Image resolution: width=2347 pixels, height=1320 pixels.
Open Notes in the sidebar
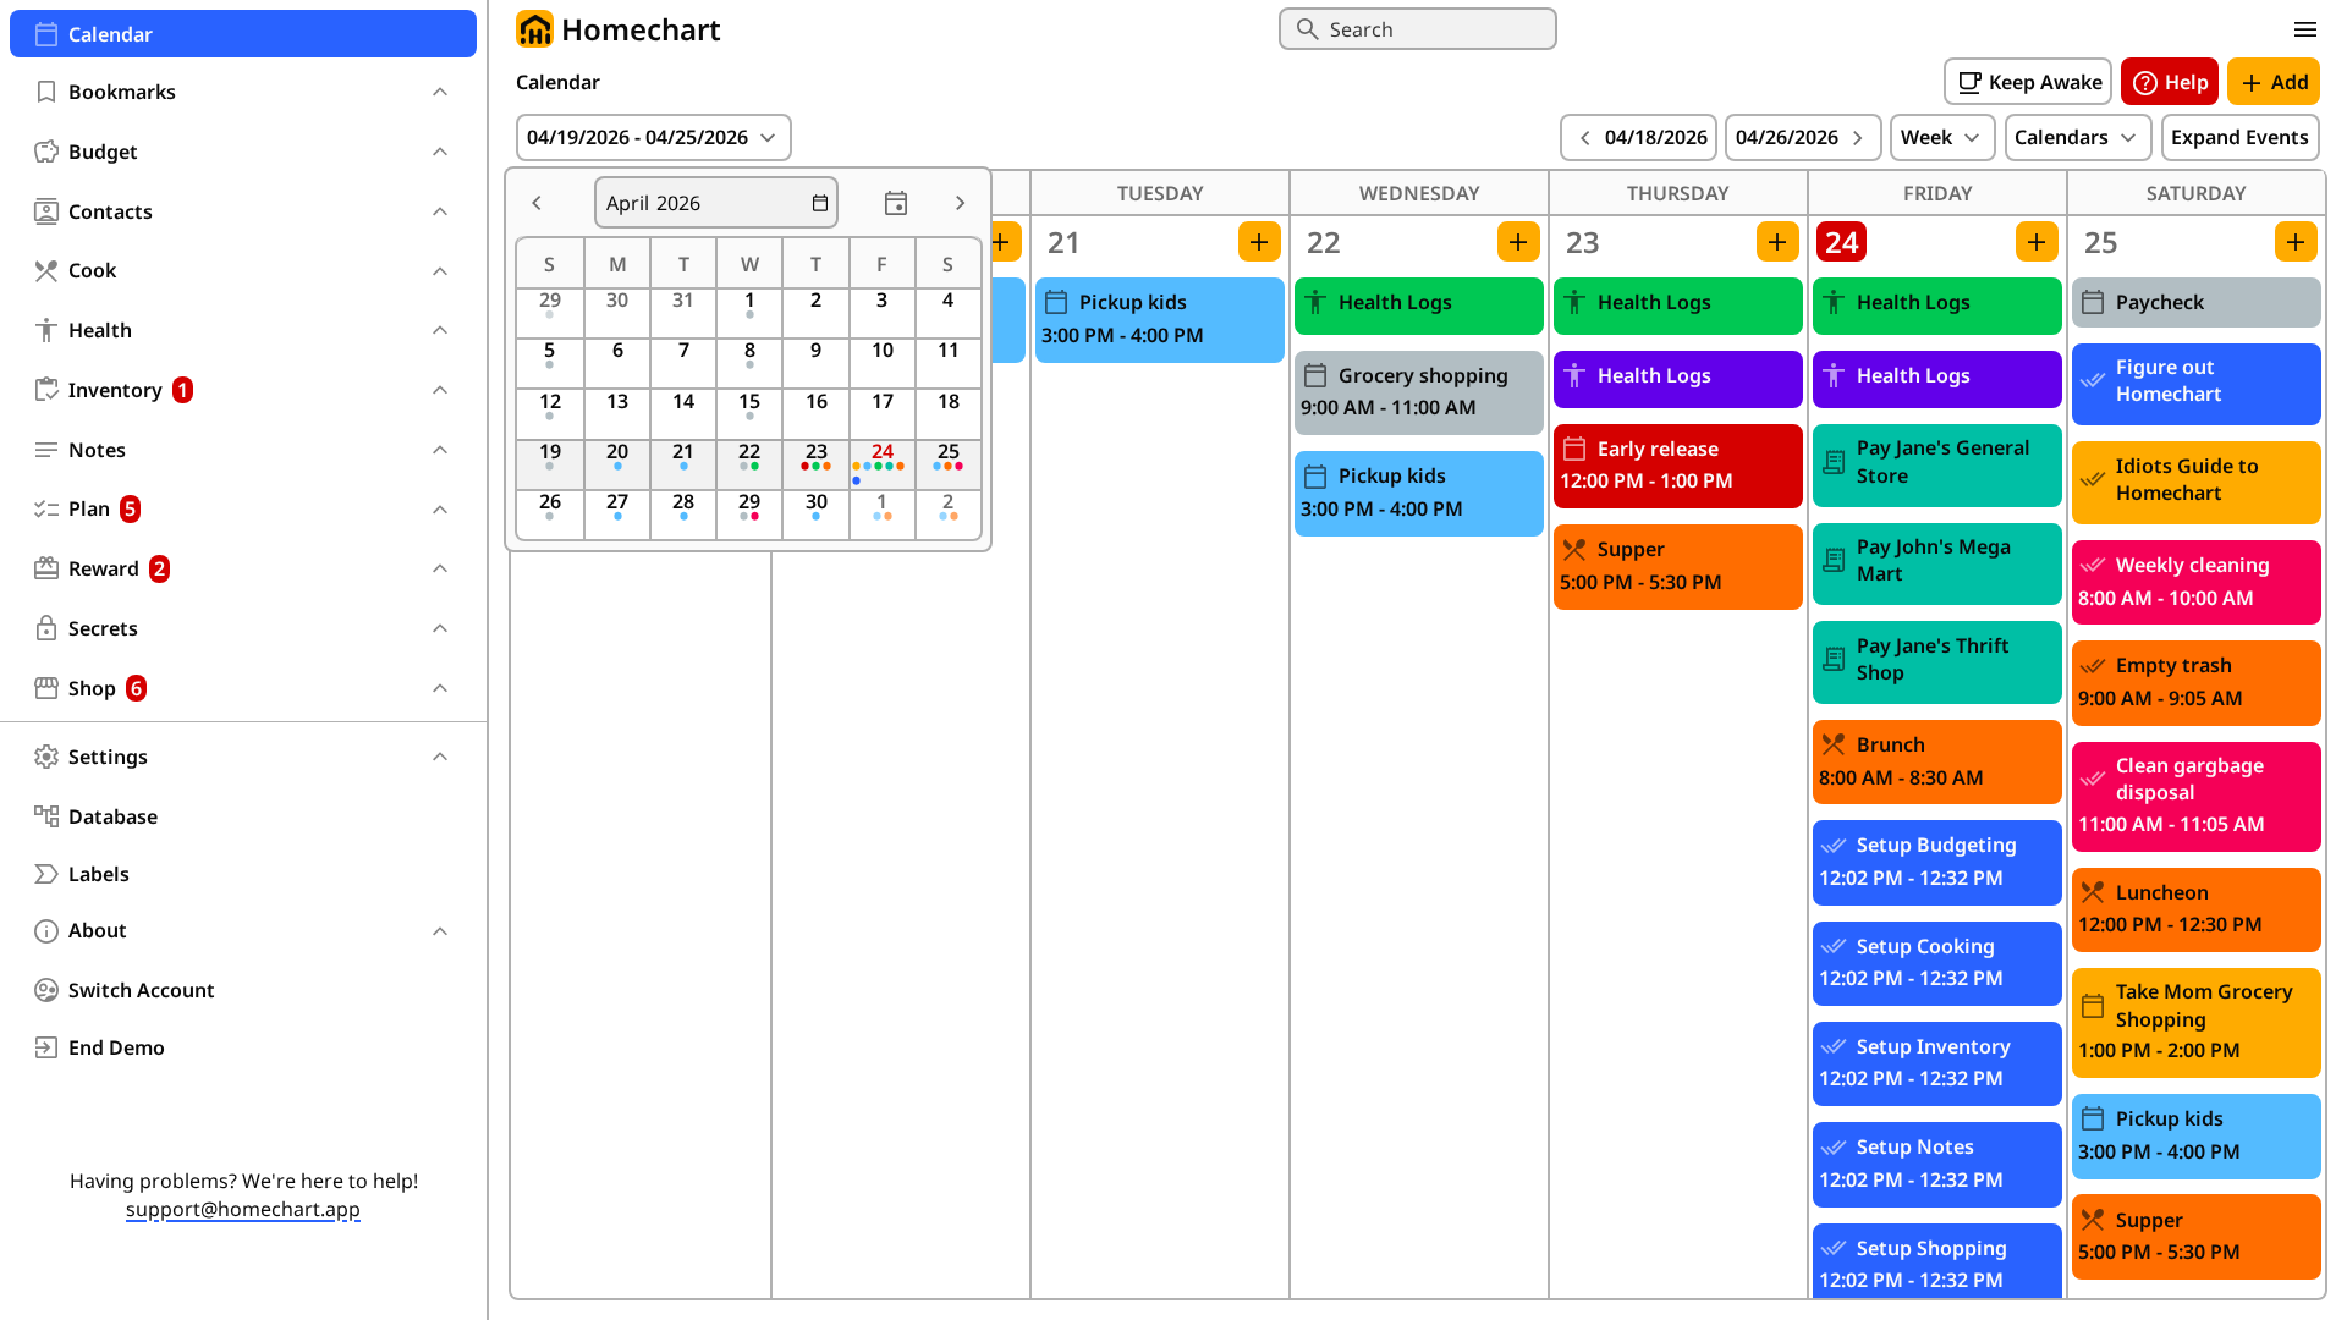point(243,450)
